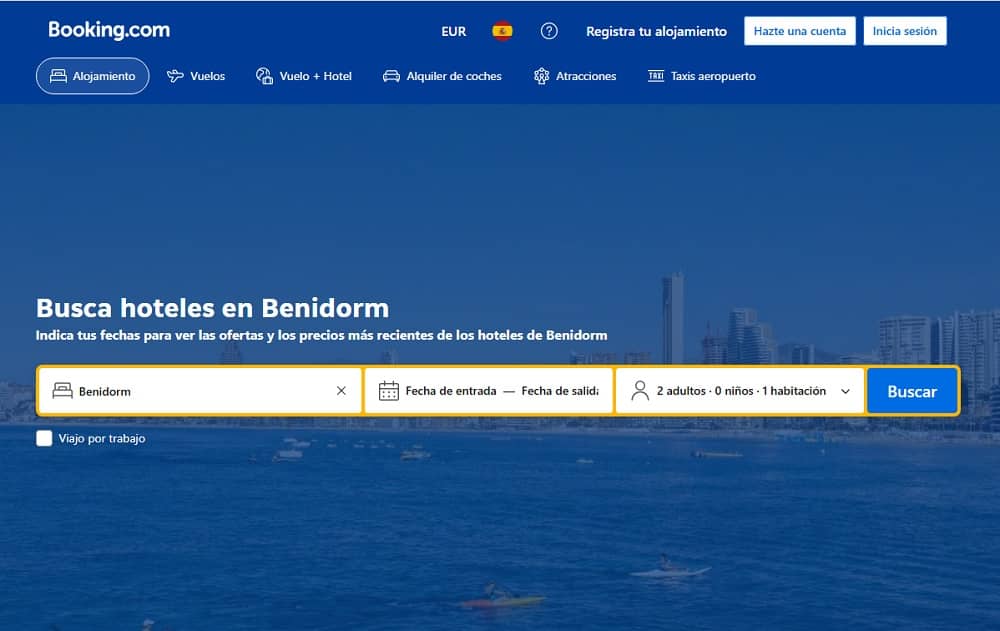The width and height of the screenshot is (1000, 631).
Task: Click Registra tu alojamiento link
Action: click(656, 31)
